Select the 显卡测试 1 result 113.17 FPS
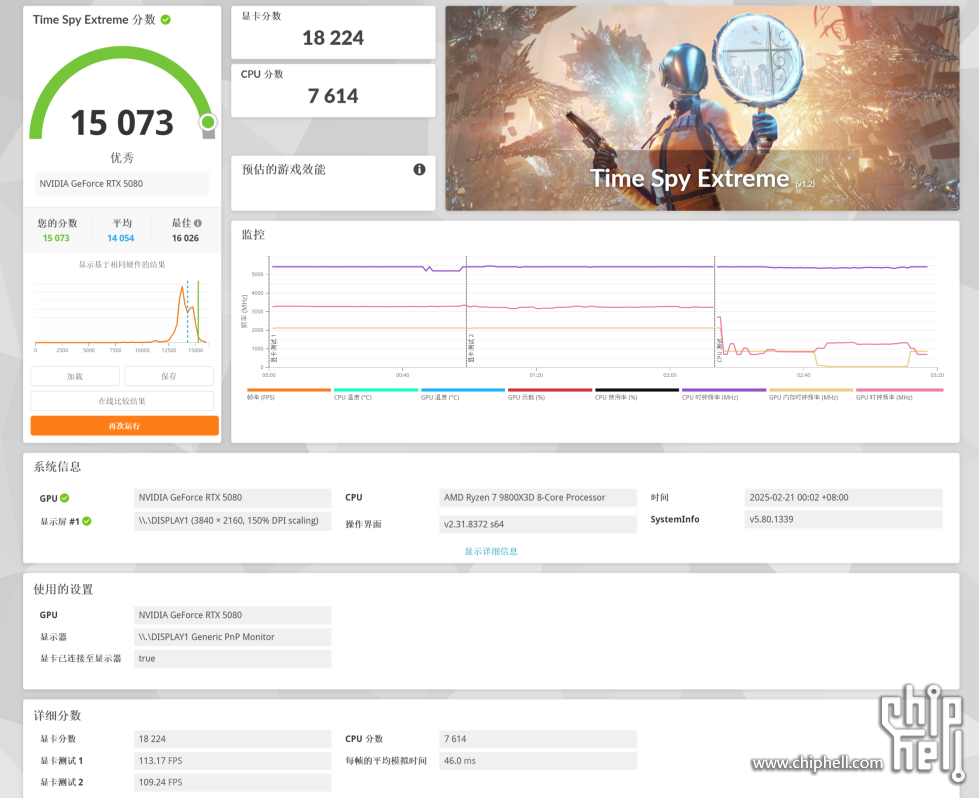The height and width of the screenshot is (798, 979). click(x=232, y=761)
